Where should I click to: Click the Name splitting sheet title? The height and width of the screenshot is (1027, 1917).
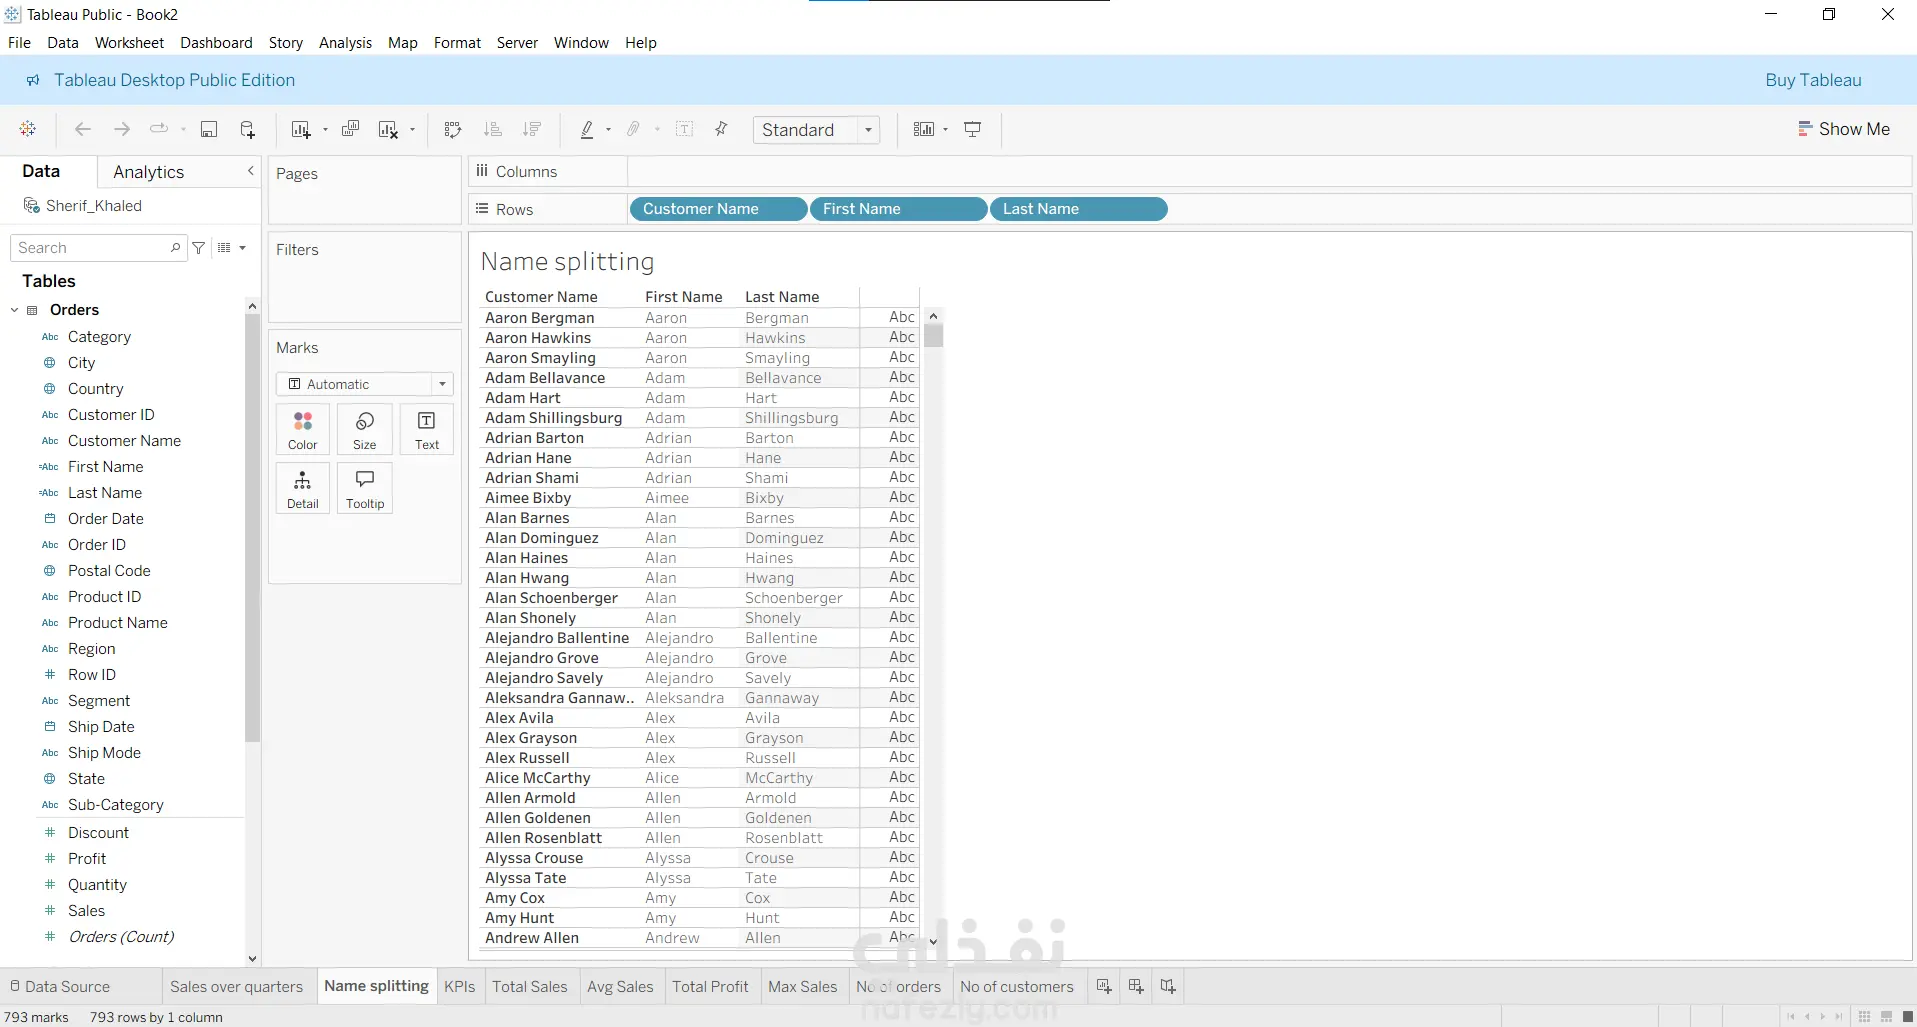pyautogui.click(x=567, y=262)
